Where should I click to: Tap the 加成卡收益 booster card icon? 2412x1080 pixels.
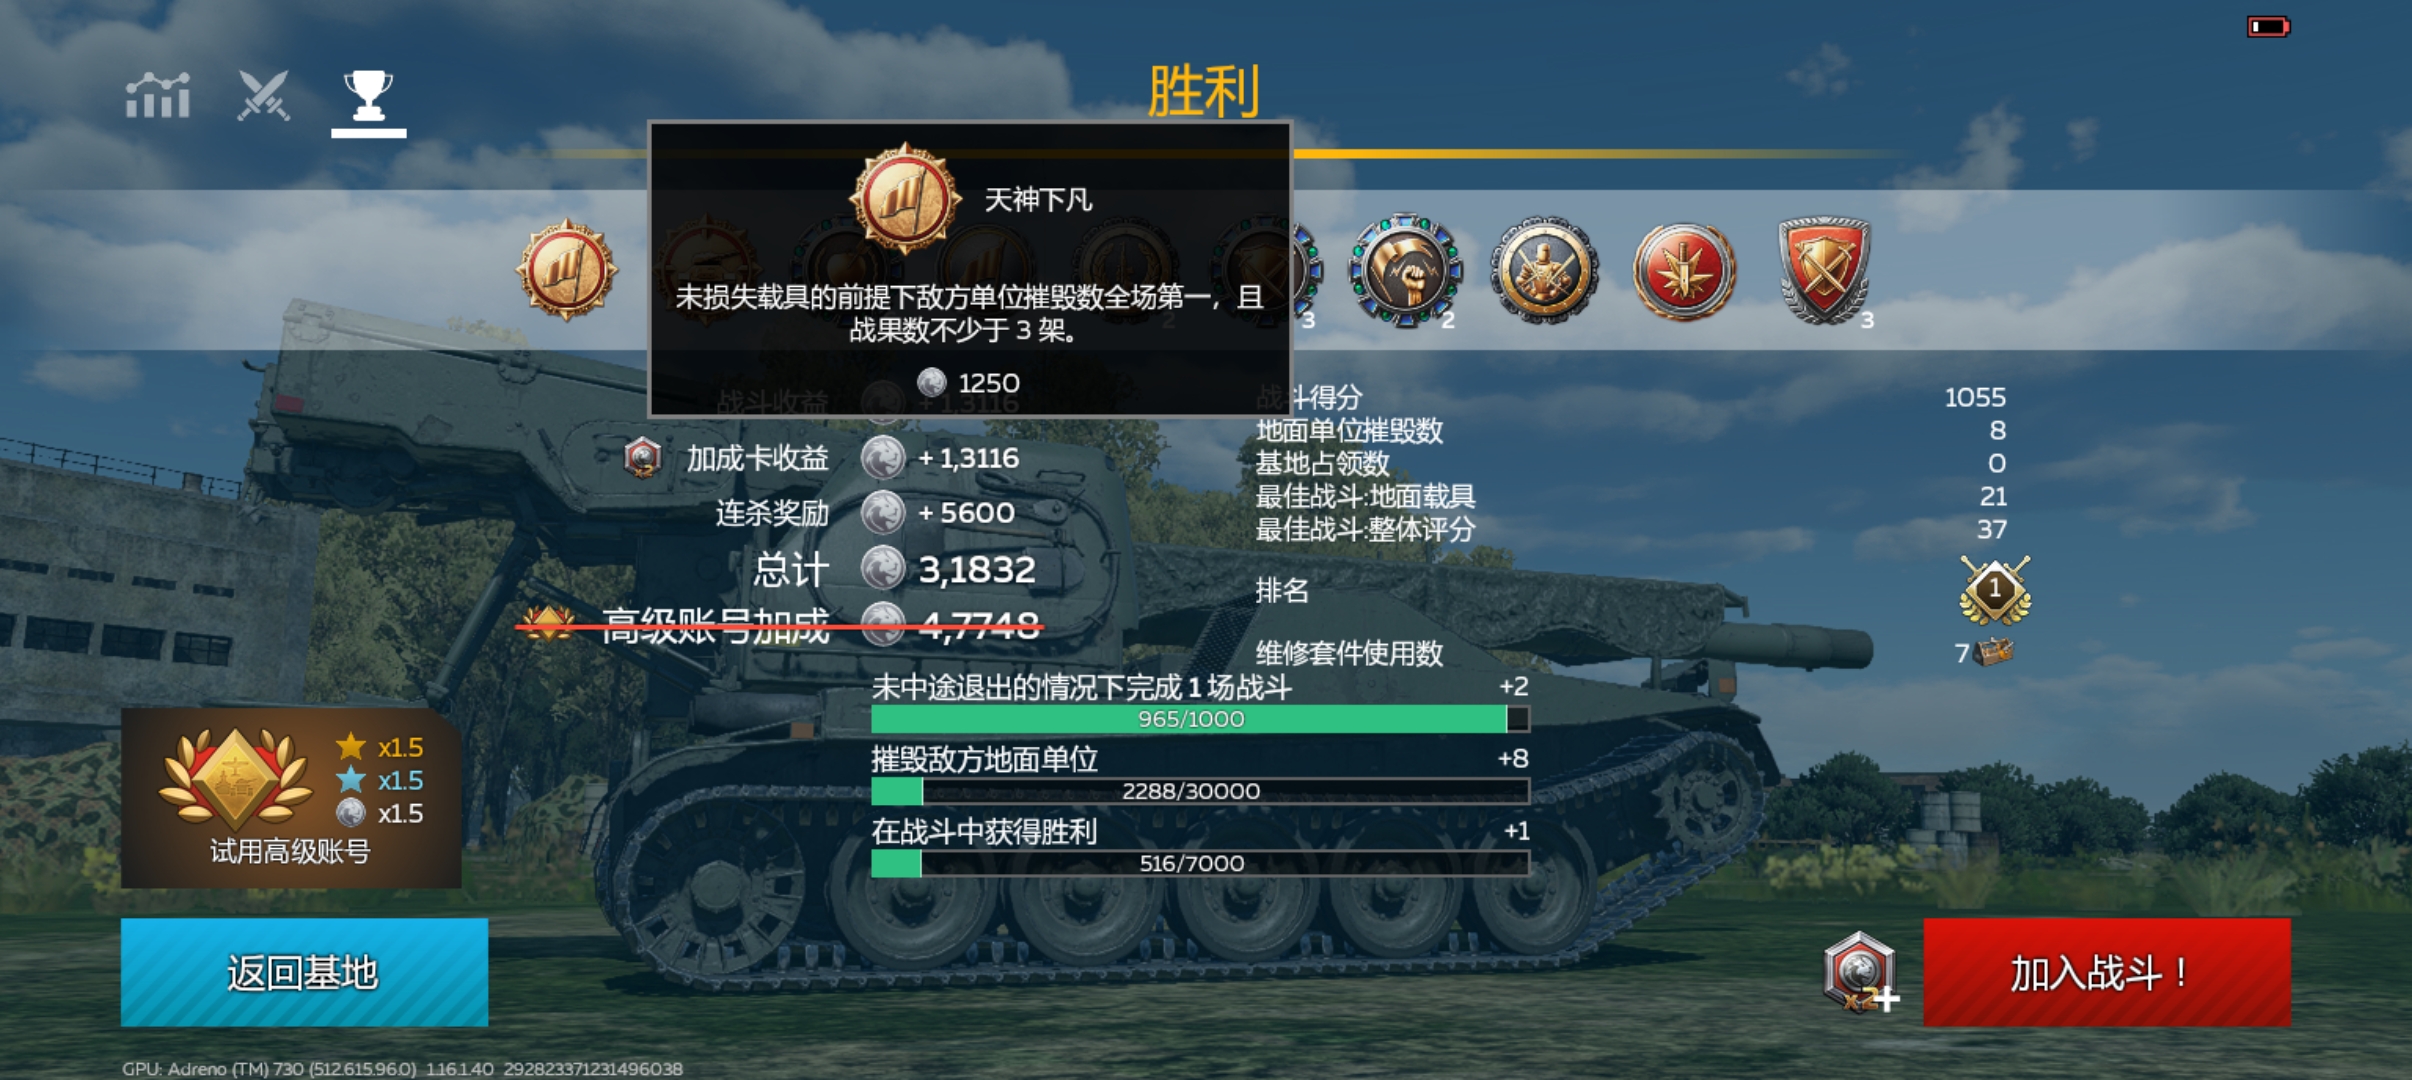point(642,458)
